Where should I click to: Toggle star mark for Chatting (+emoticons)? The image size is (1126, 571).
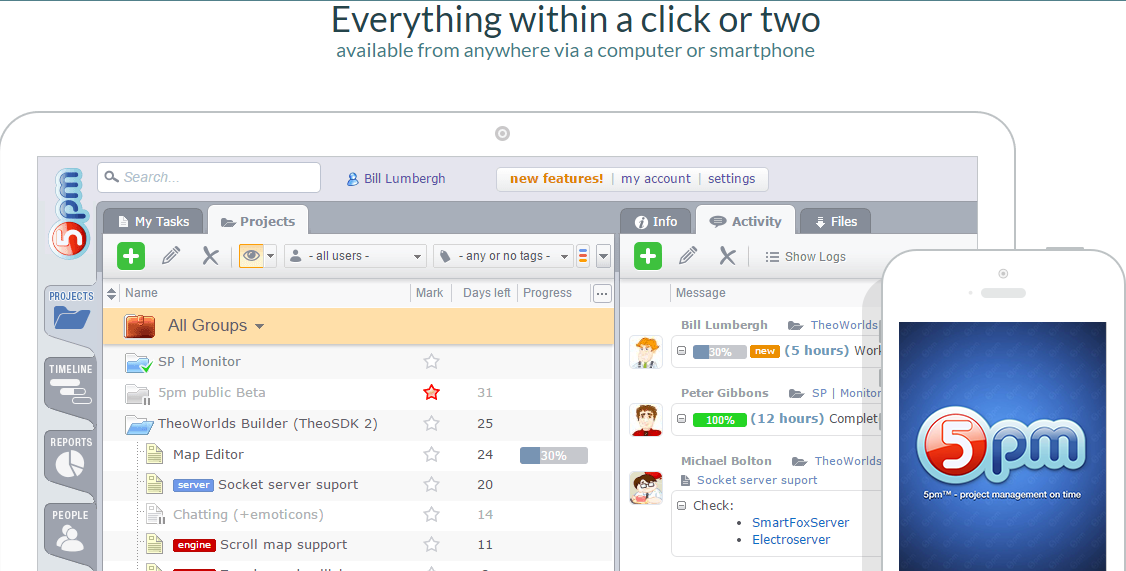click(431, 514)
